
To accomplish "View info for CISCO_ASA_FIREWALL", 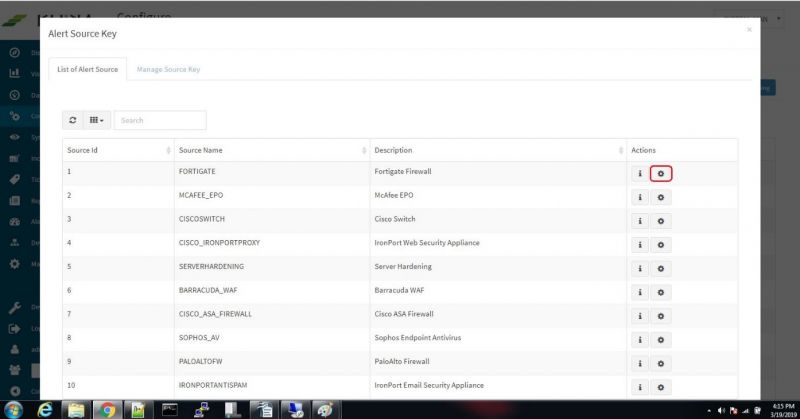I will (x=640, y=316).
